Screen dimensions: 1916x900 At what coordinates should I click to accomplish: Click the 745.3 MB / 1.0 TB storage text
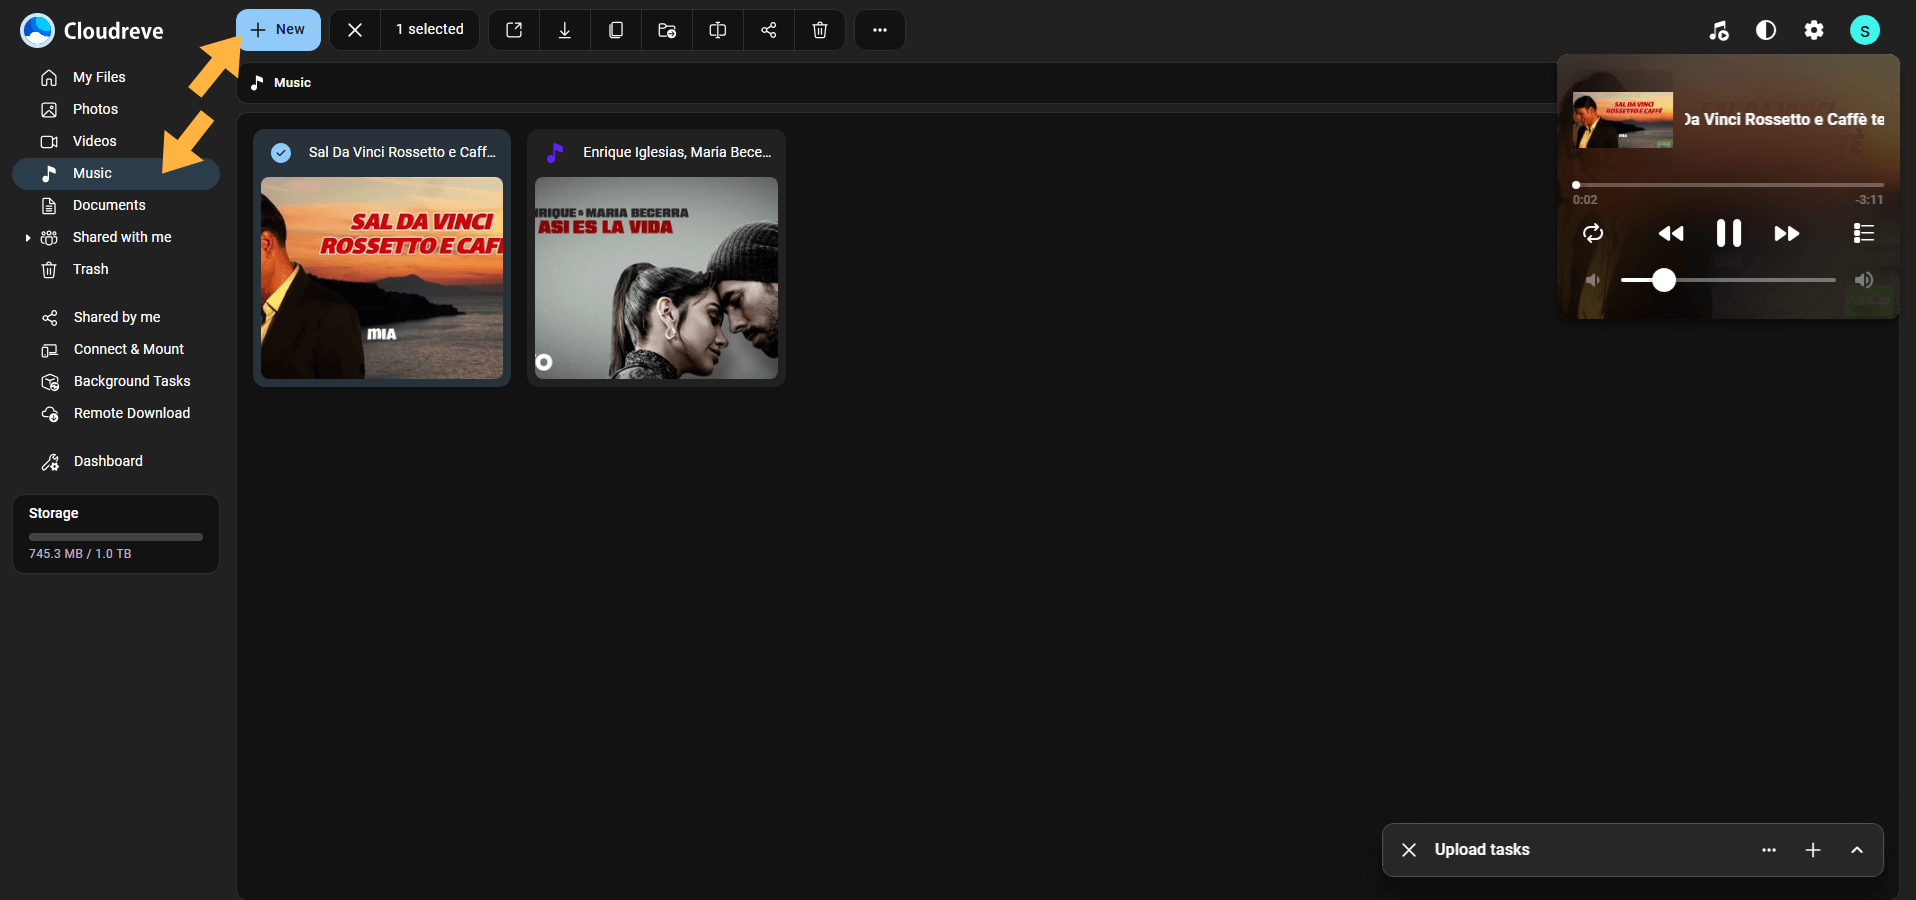[80, 554]
